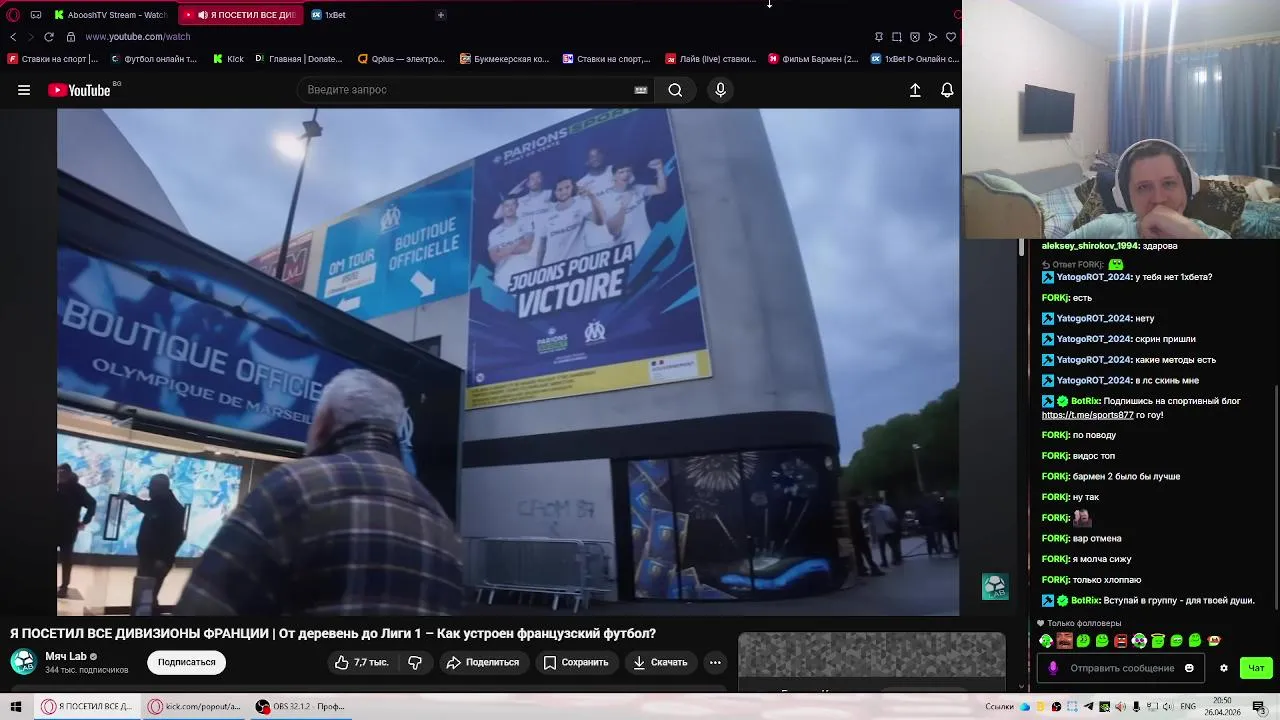The width and height of the screenshot is (1280, 720).
Task: Dislike the video with thumbs-down
Action: click(415, 662)
